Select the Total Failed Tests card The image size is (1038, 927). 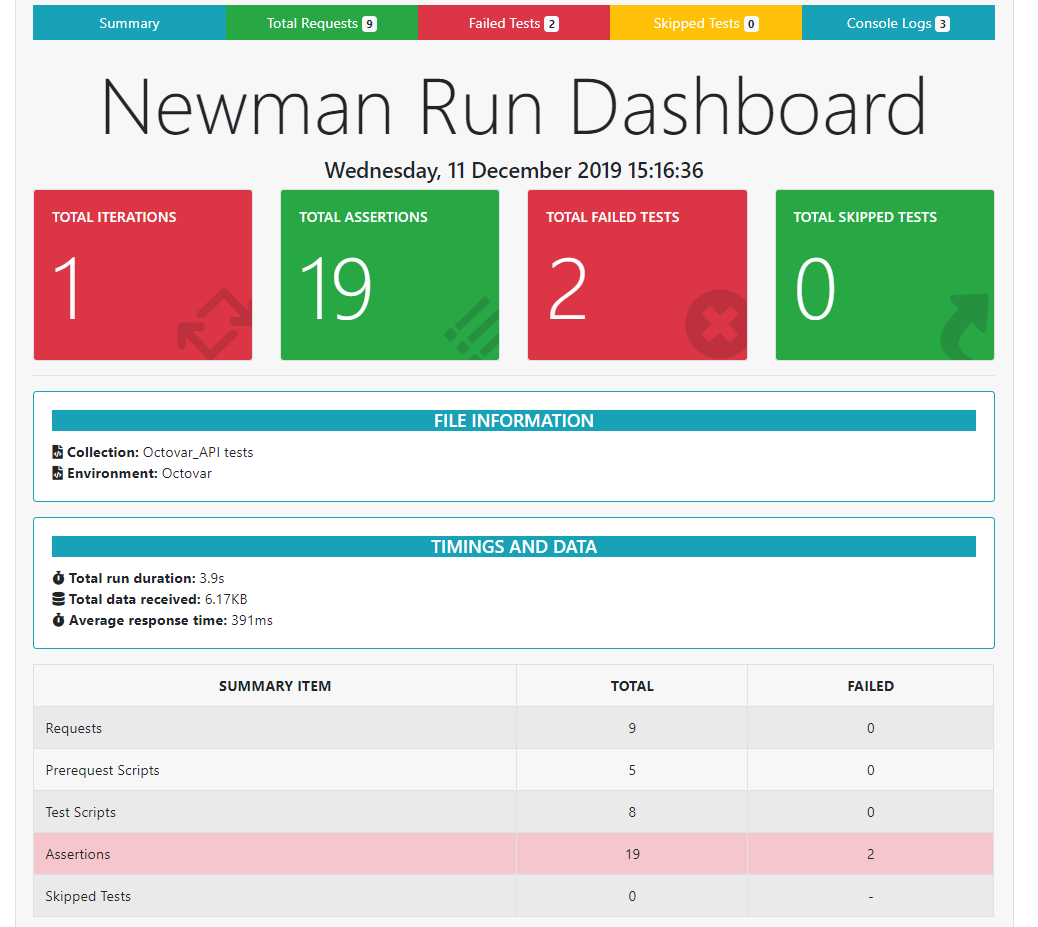pos(637,274)
